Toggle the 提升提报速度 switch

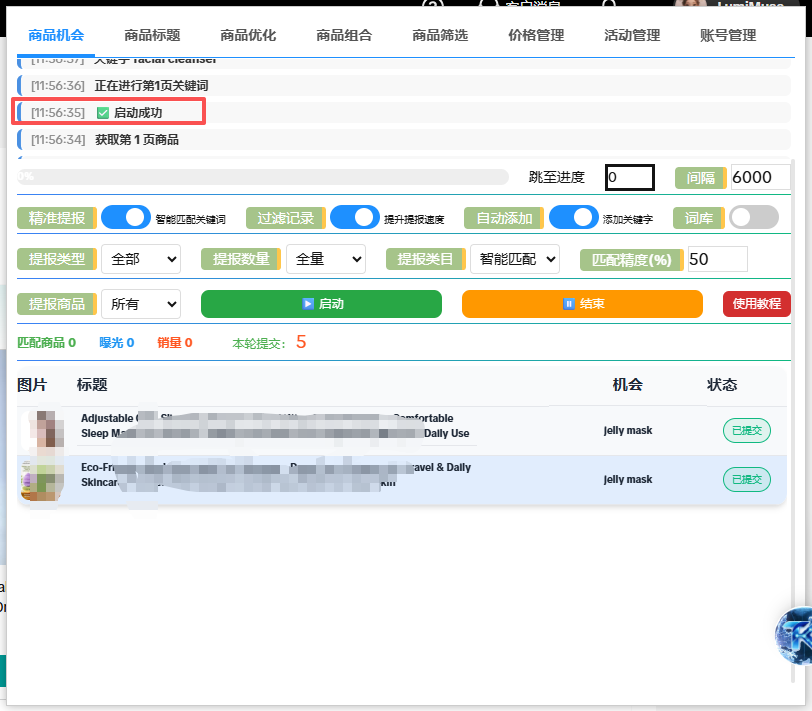pyautogui.click(x=355, y=217)
